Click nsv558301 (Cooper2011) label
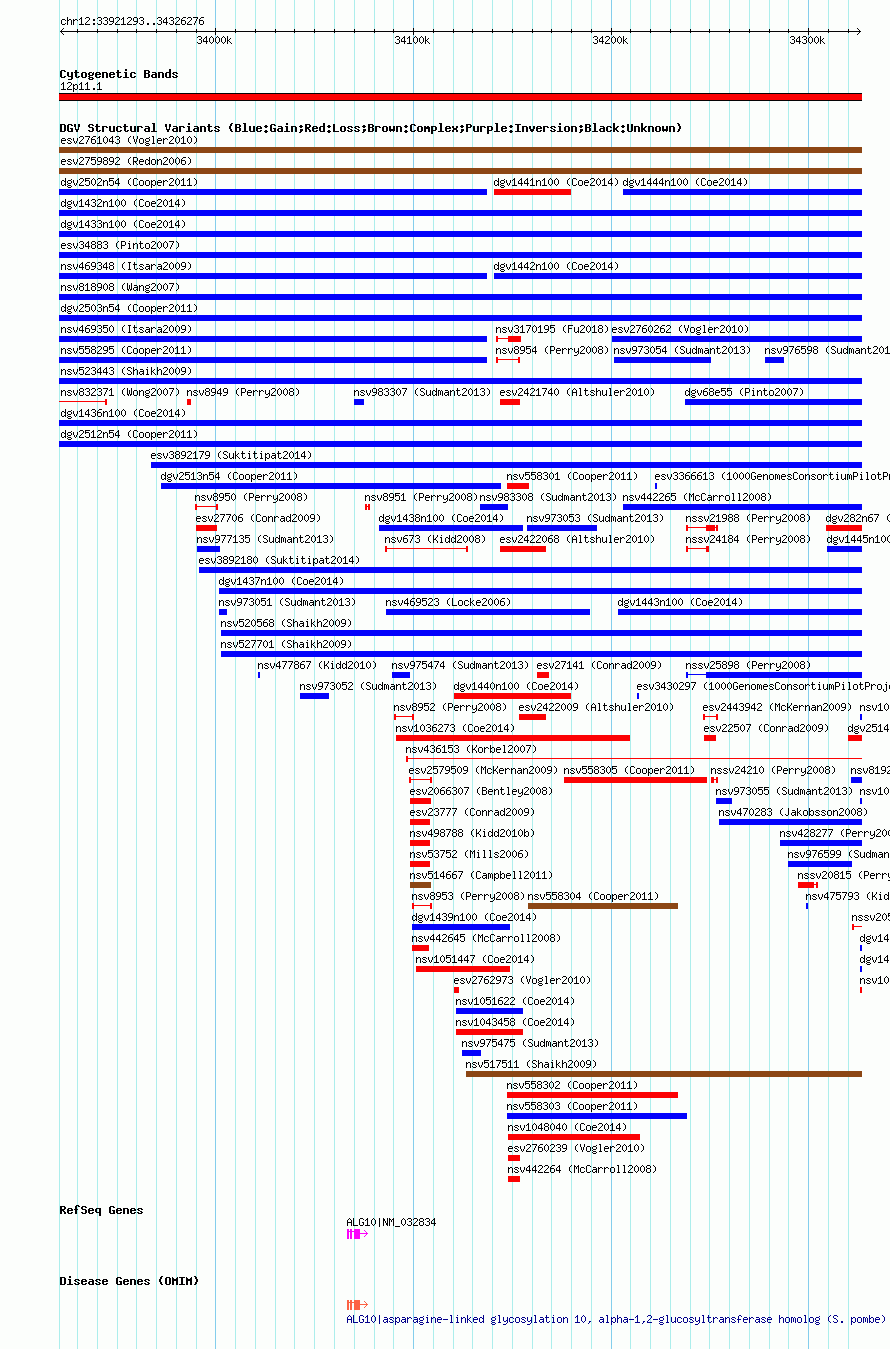Screen dimensions: 890x1349 tap(572, 476)
